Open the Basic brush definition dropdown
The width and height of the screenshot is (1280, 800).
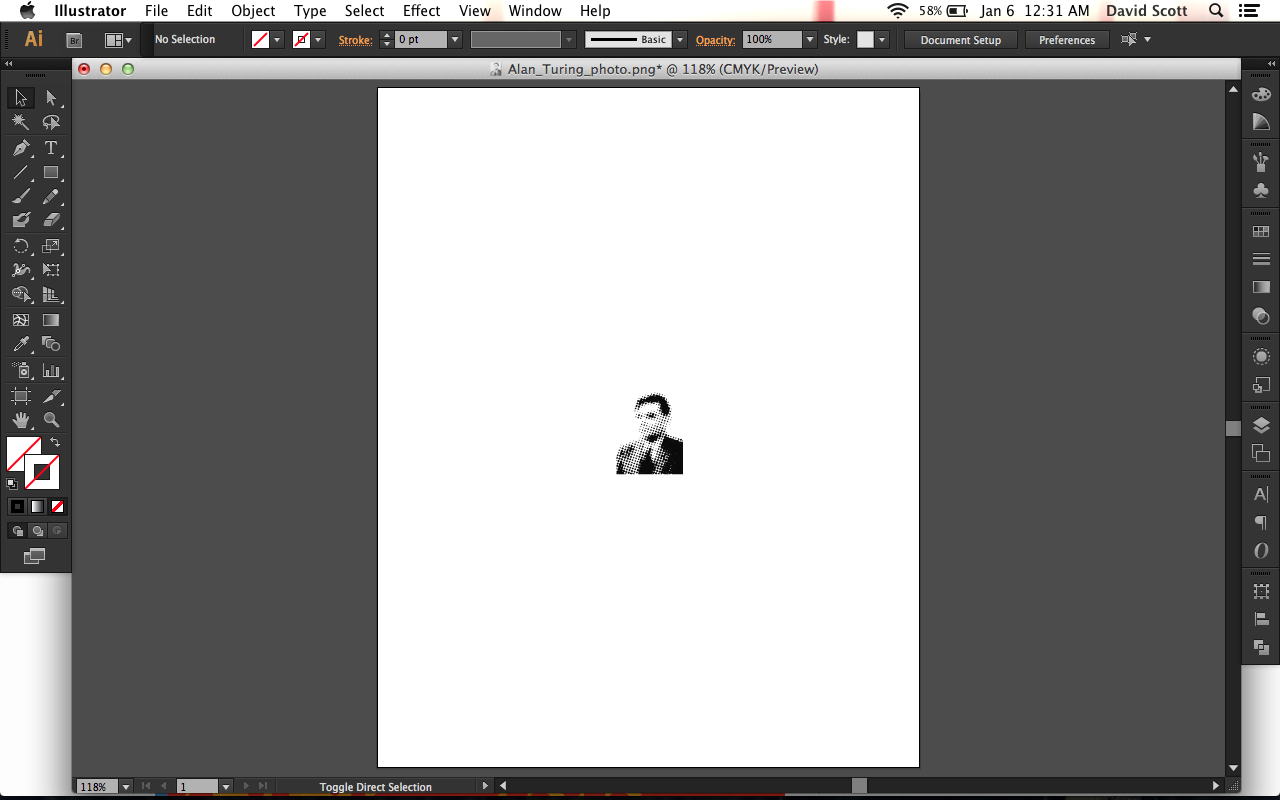[680, 40]
